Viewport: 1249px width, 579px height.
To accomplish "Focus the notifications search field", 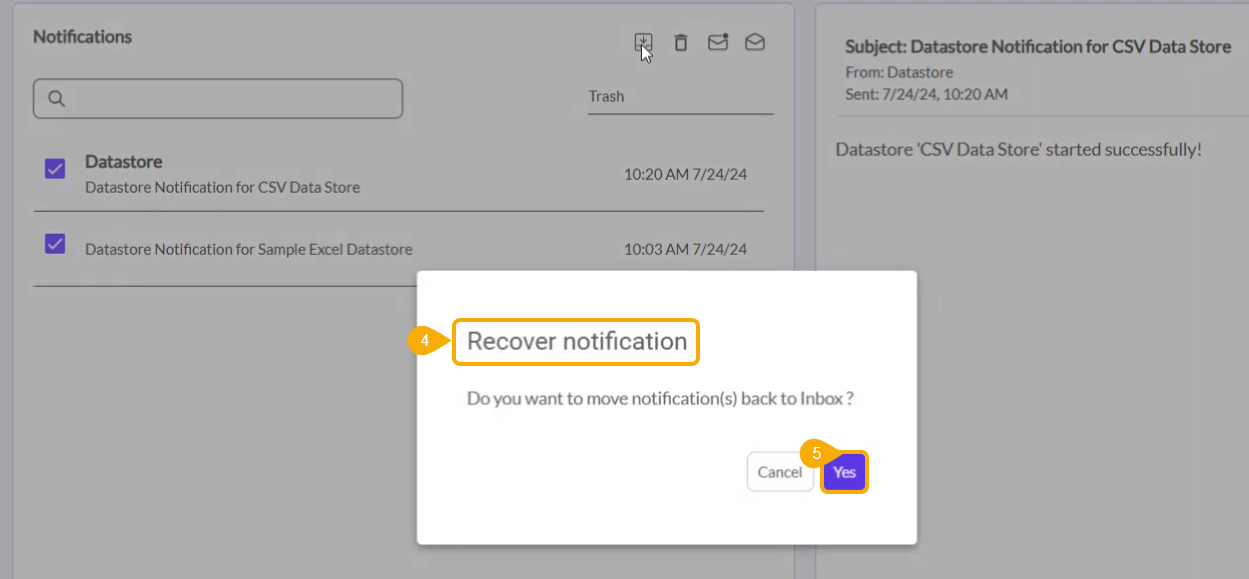I will (x=230, y=98).
